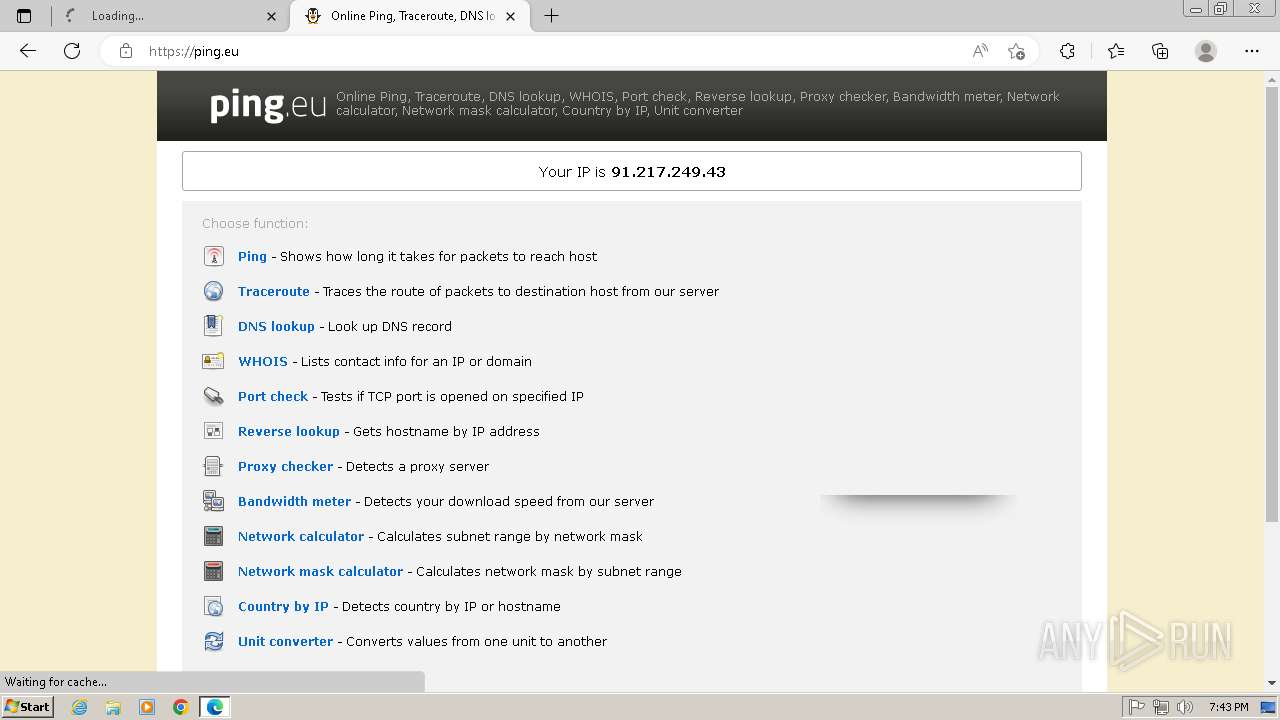Open the tab actions menu
This screenshot has height=720, width=1280.
pyautogui.click(x=24, y=16)
